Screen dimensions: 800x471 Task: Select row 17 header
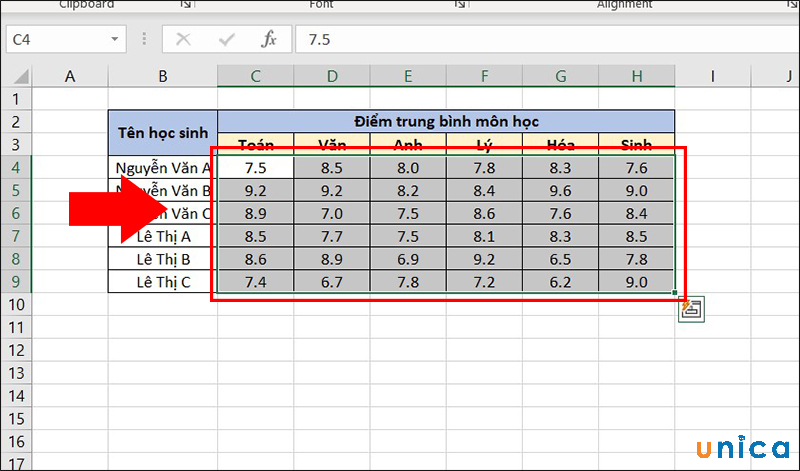pyautogui.click(x=15, y=465)
